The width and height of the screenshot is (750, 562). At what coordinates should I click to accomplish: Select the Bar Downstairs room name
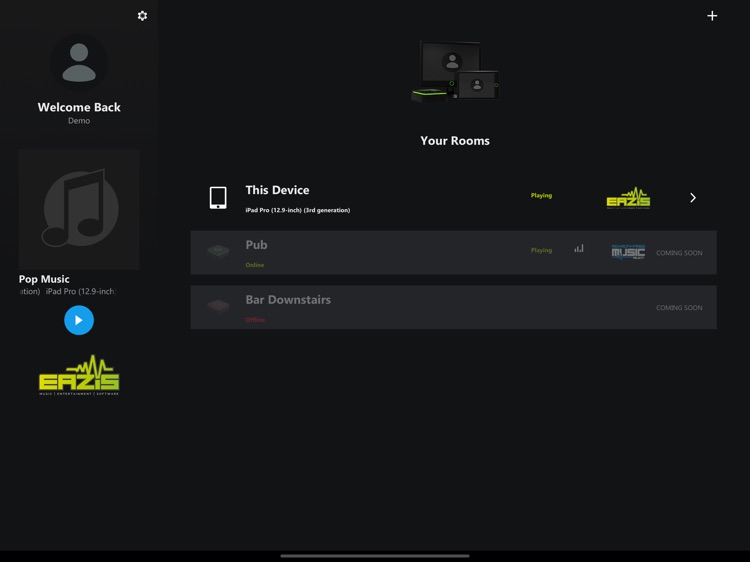pos(288,300)
